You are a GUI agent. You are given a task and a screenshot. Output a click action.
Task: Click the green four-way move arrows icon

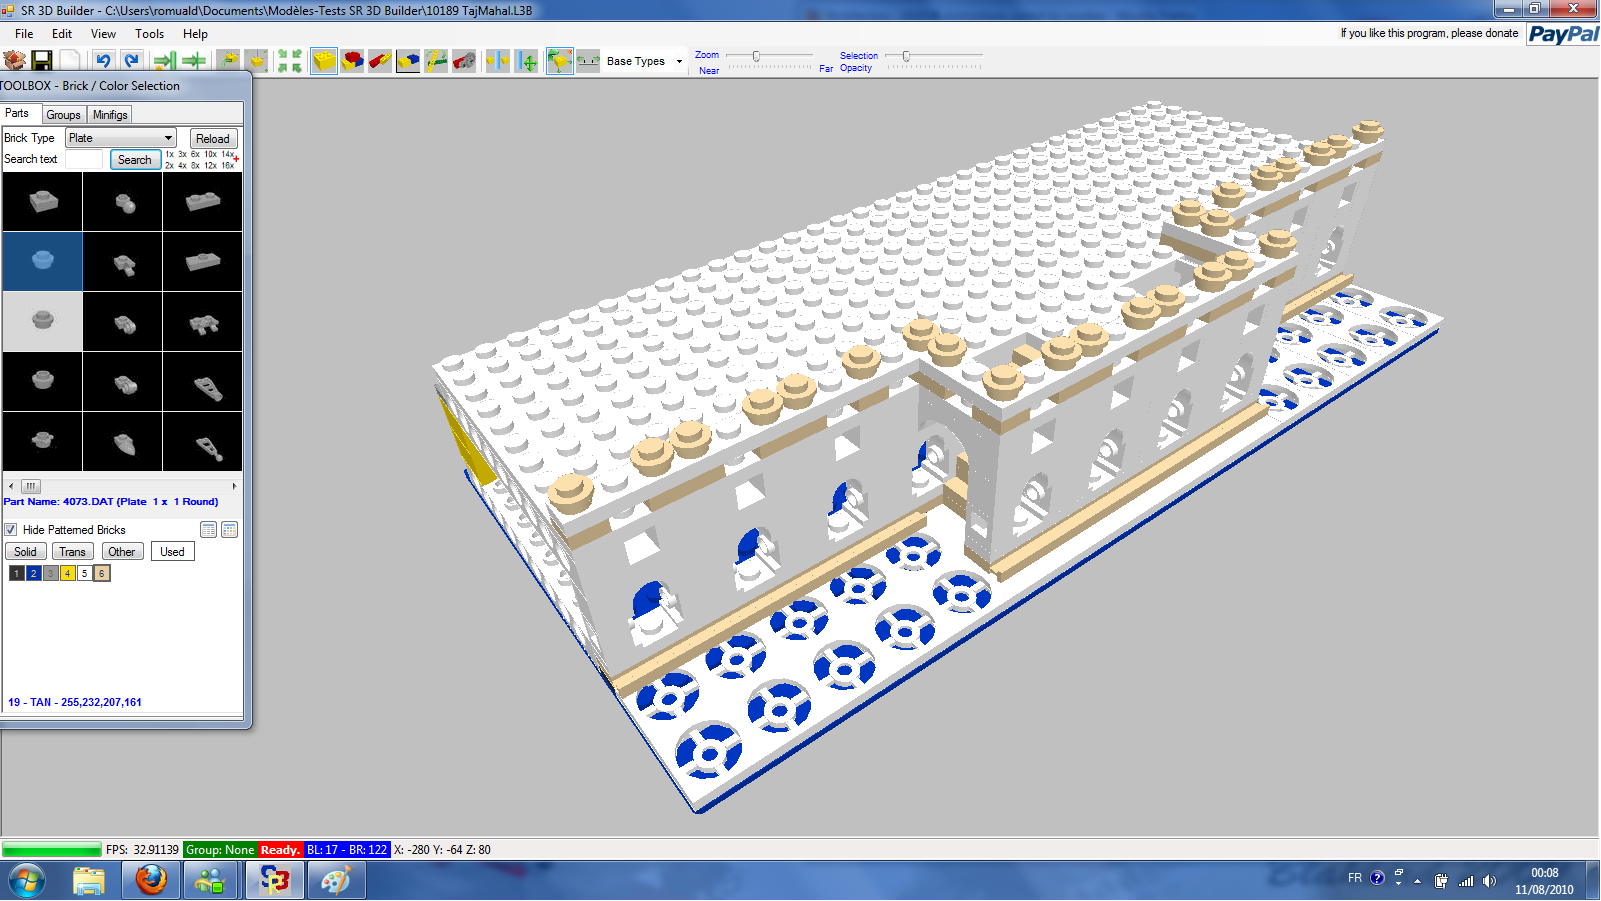point(527,61)
